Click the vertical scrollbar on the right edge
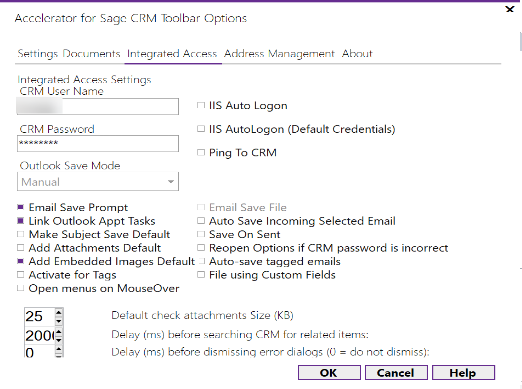The width and height of the screenshot is (522, 389). [x=520, y=42]
